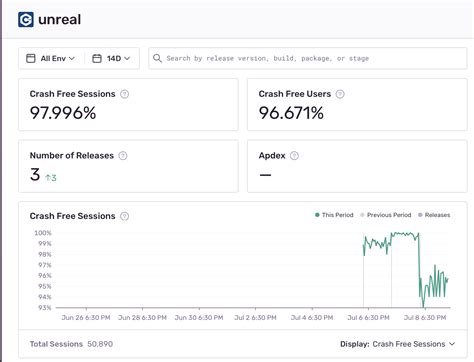Open the Crash Free Sessions card help icon
This screenshot has width=474, height=362.
(x=124, y=94)
